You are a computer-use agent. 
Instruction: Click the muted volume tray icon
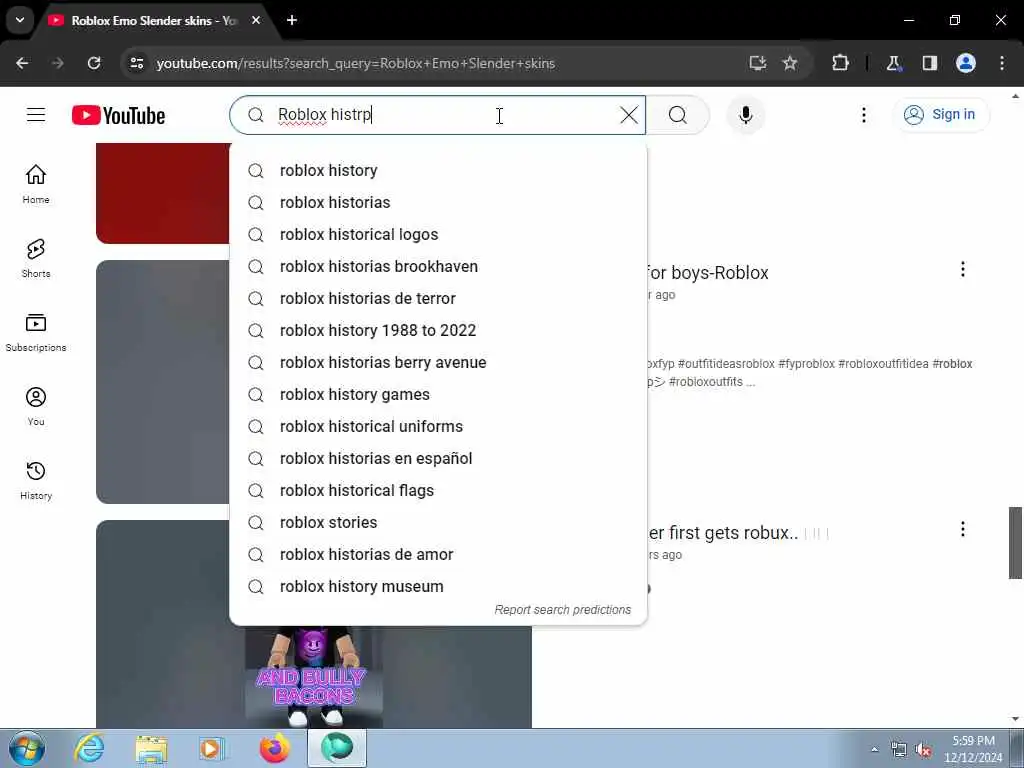point(923,750)
